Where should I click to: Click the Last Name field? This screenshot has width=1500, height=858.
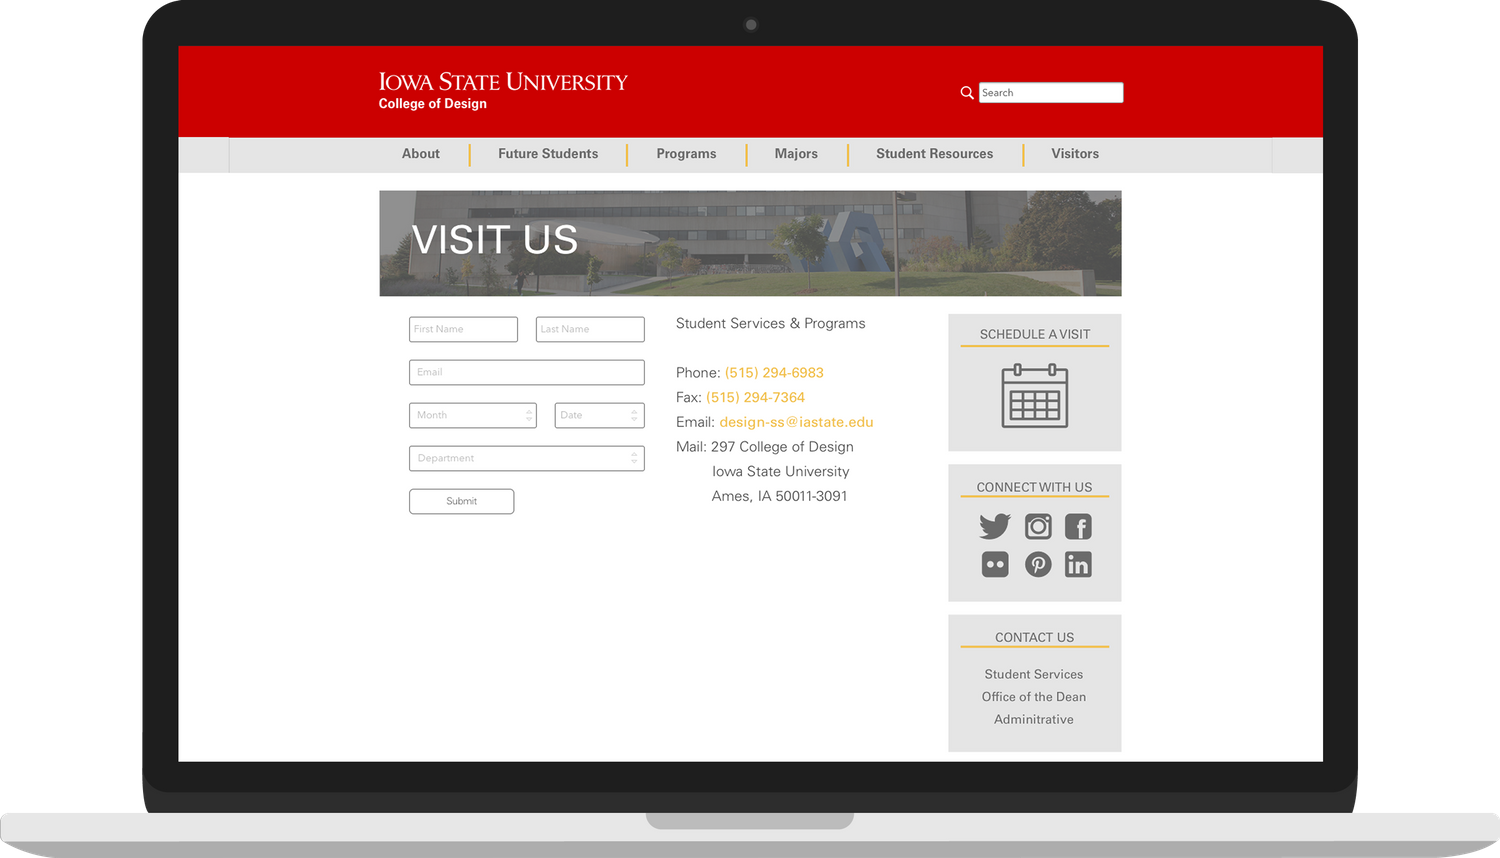[590, 329]
